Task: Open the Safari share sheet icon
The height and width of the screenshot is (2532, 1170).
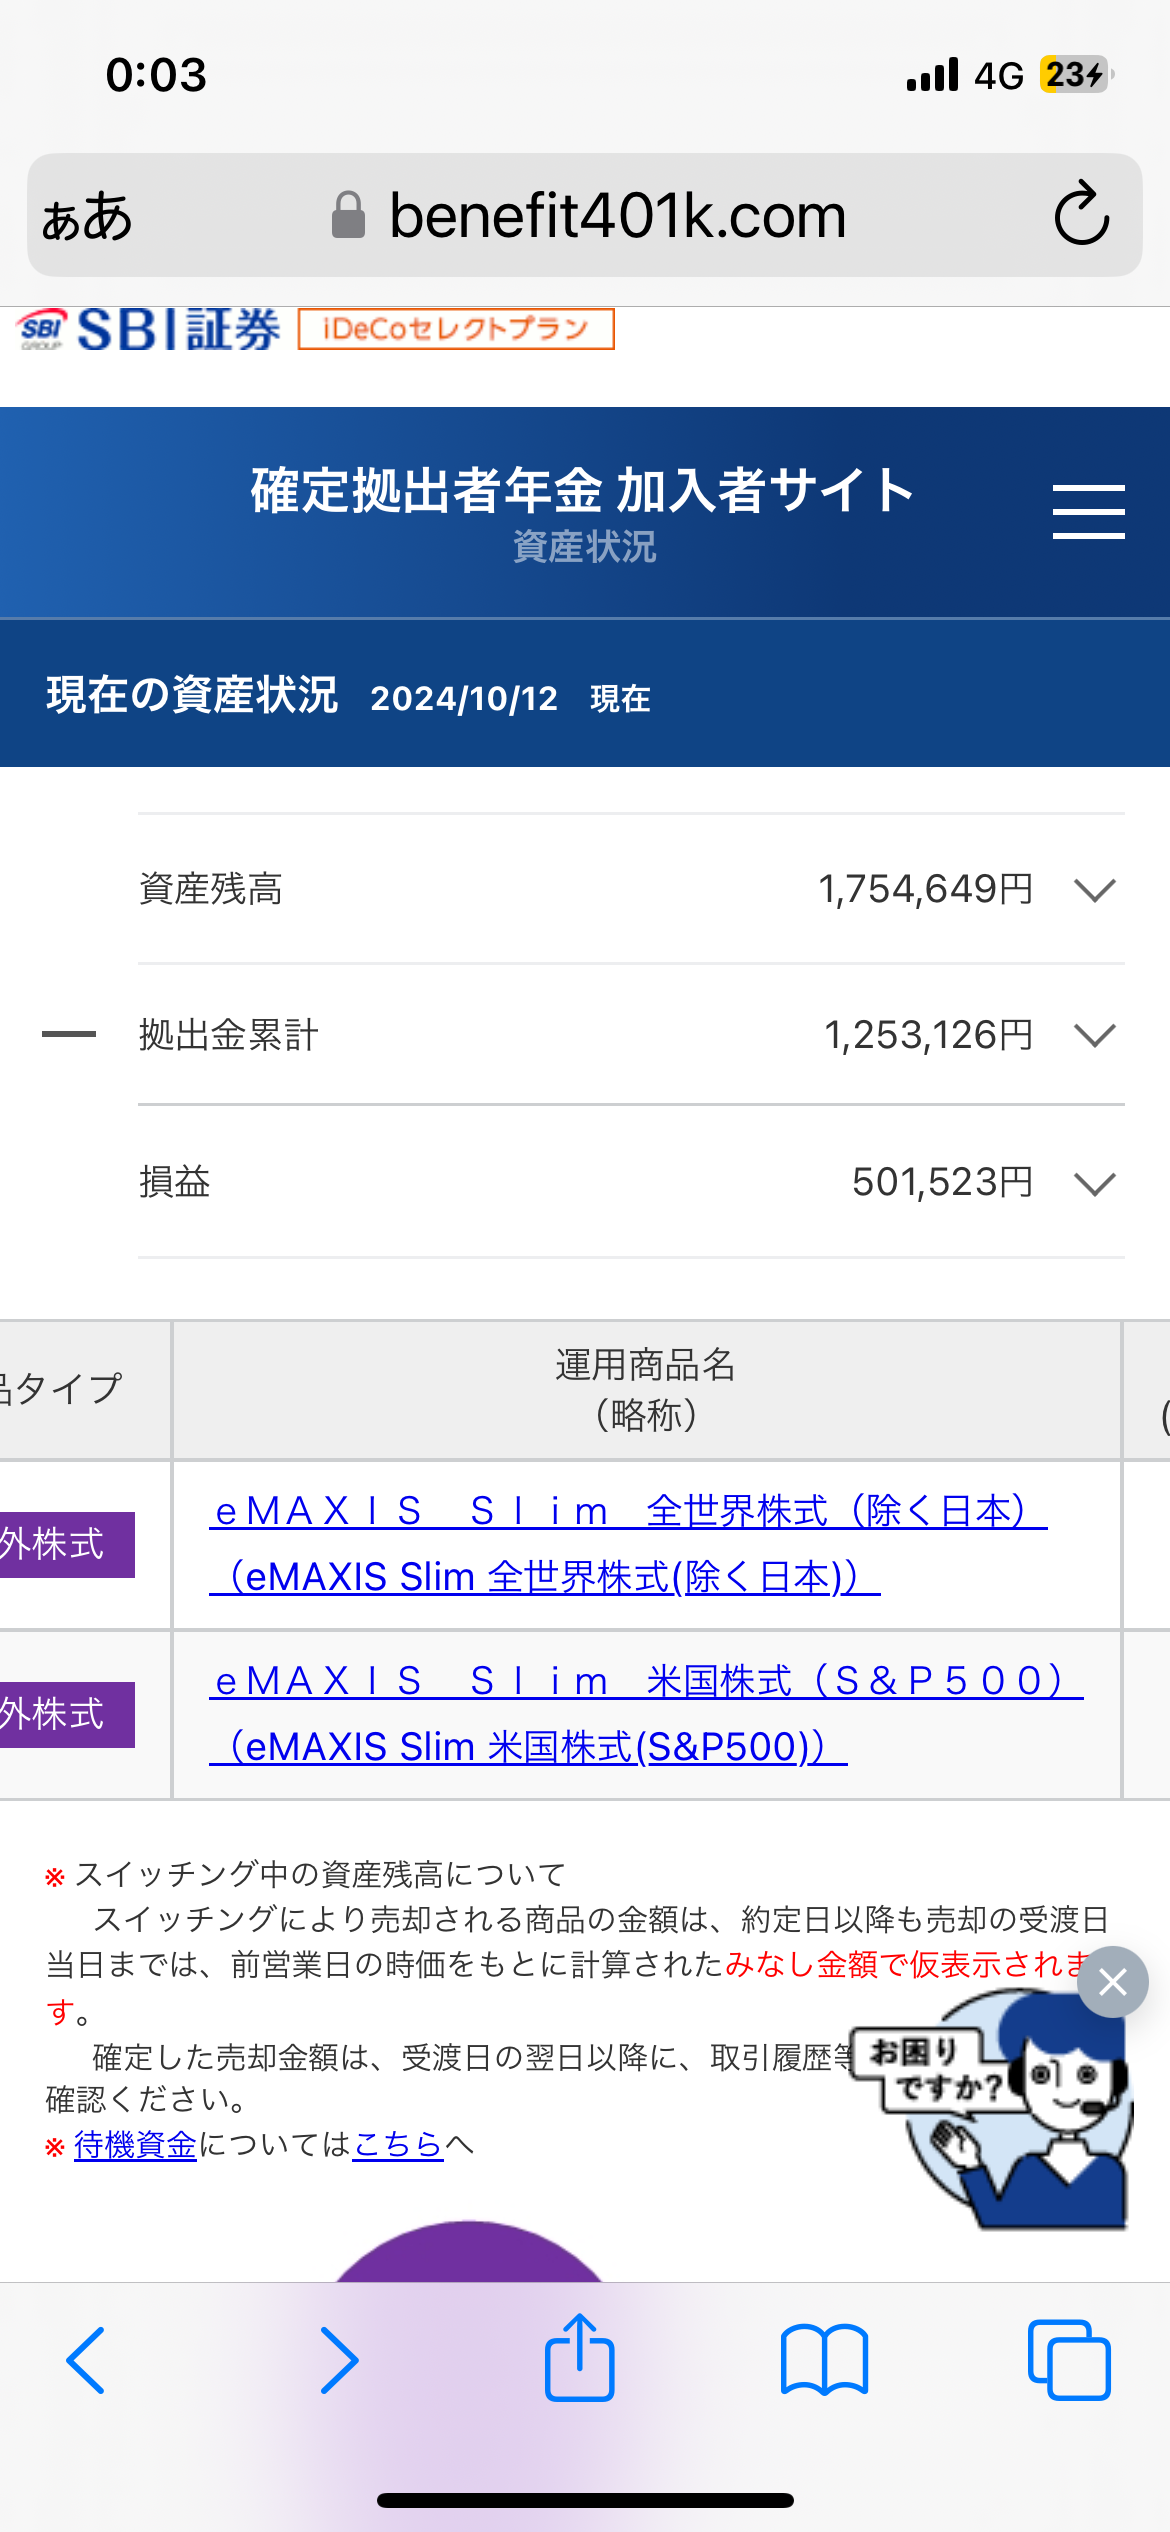Action: (x=579, y=2357)
